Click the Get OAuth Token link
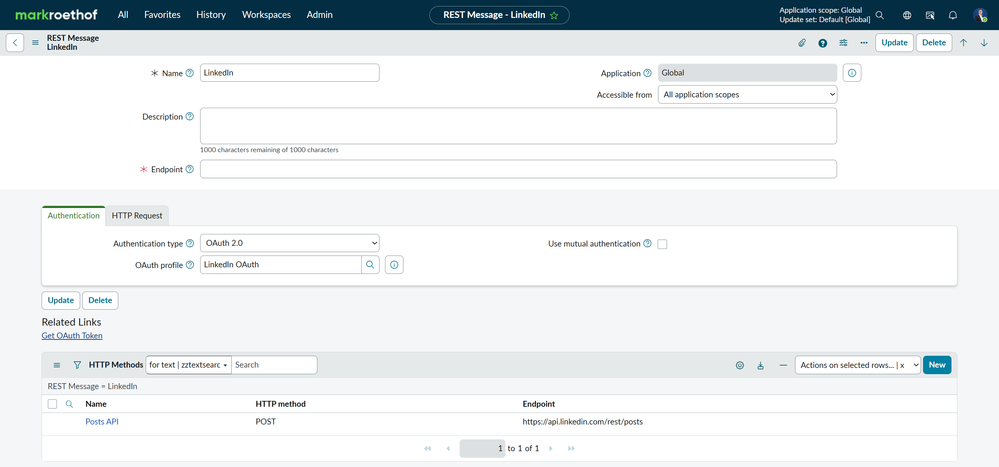 click(72, 336)
